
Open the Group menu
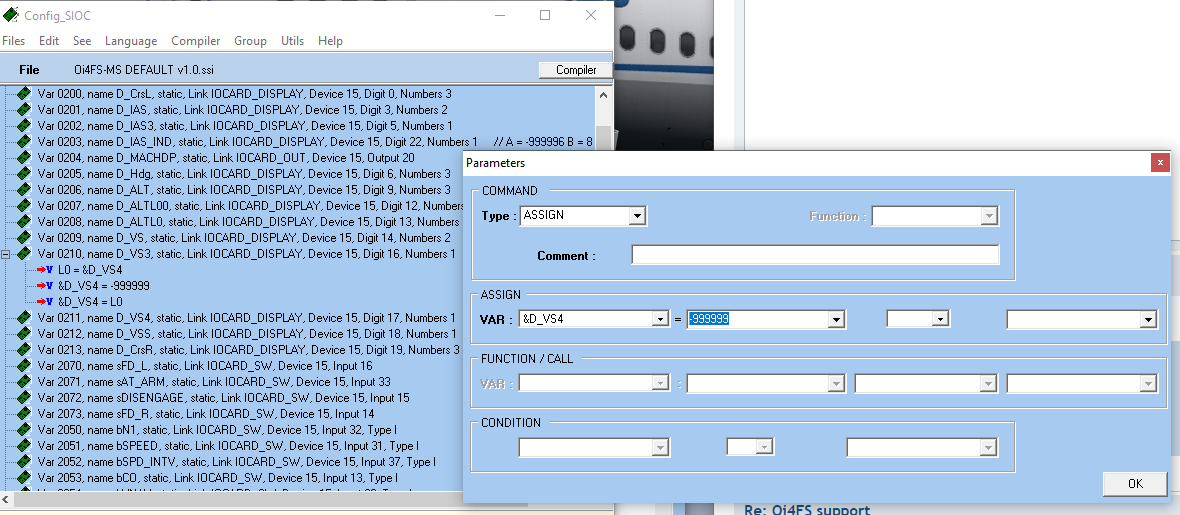click(250, 41)
